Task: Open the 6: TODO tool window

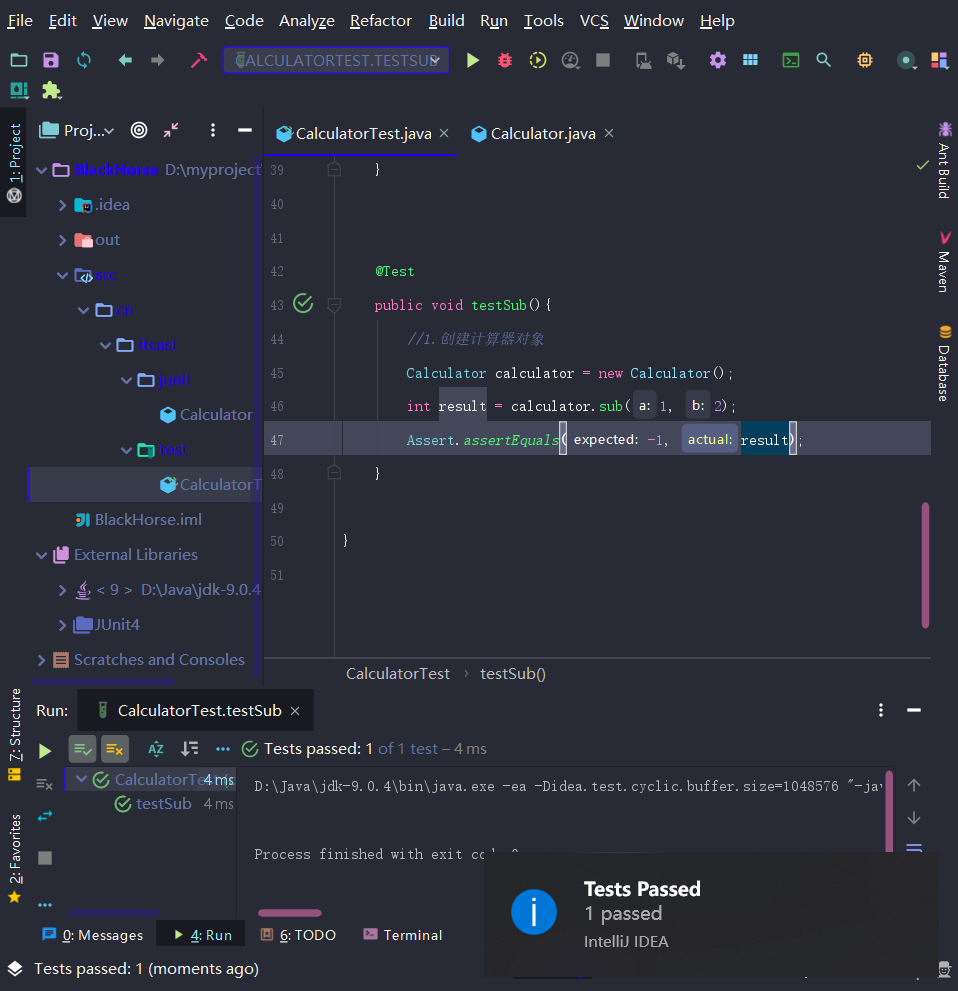Action: tap(299, 935)
